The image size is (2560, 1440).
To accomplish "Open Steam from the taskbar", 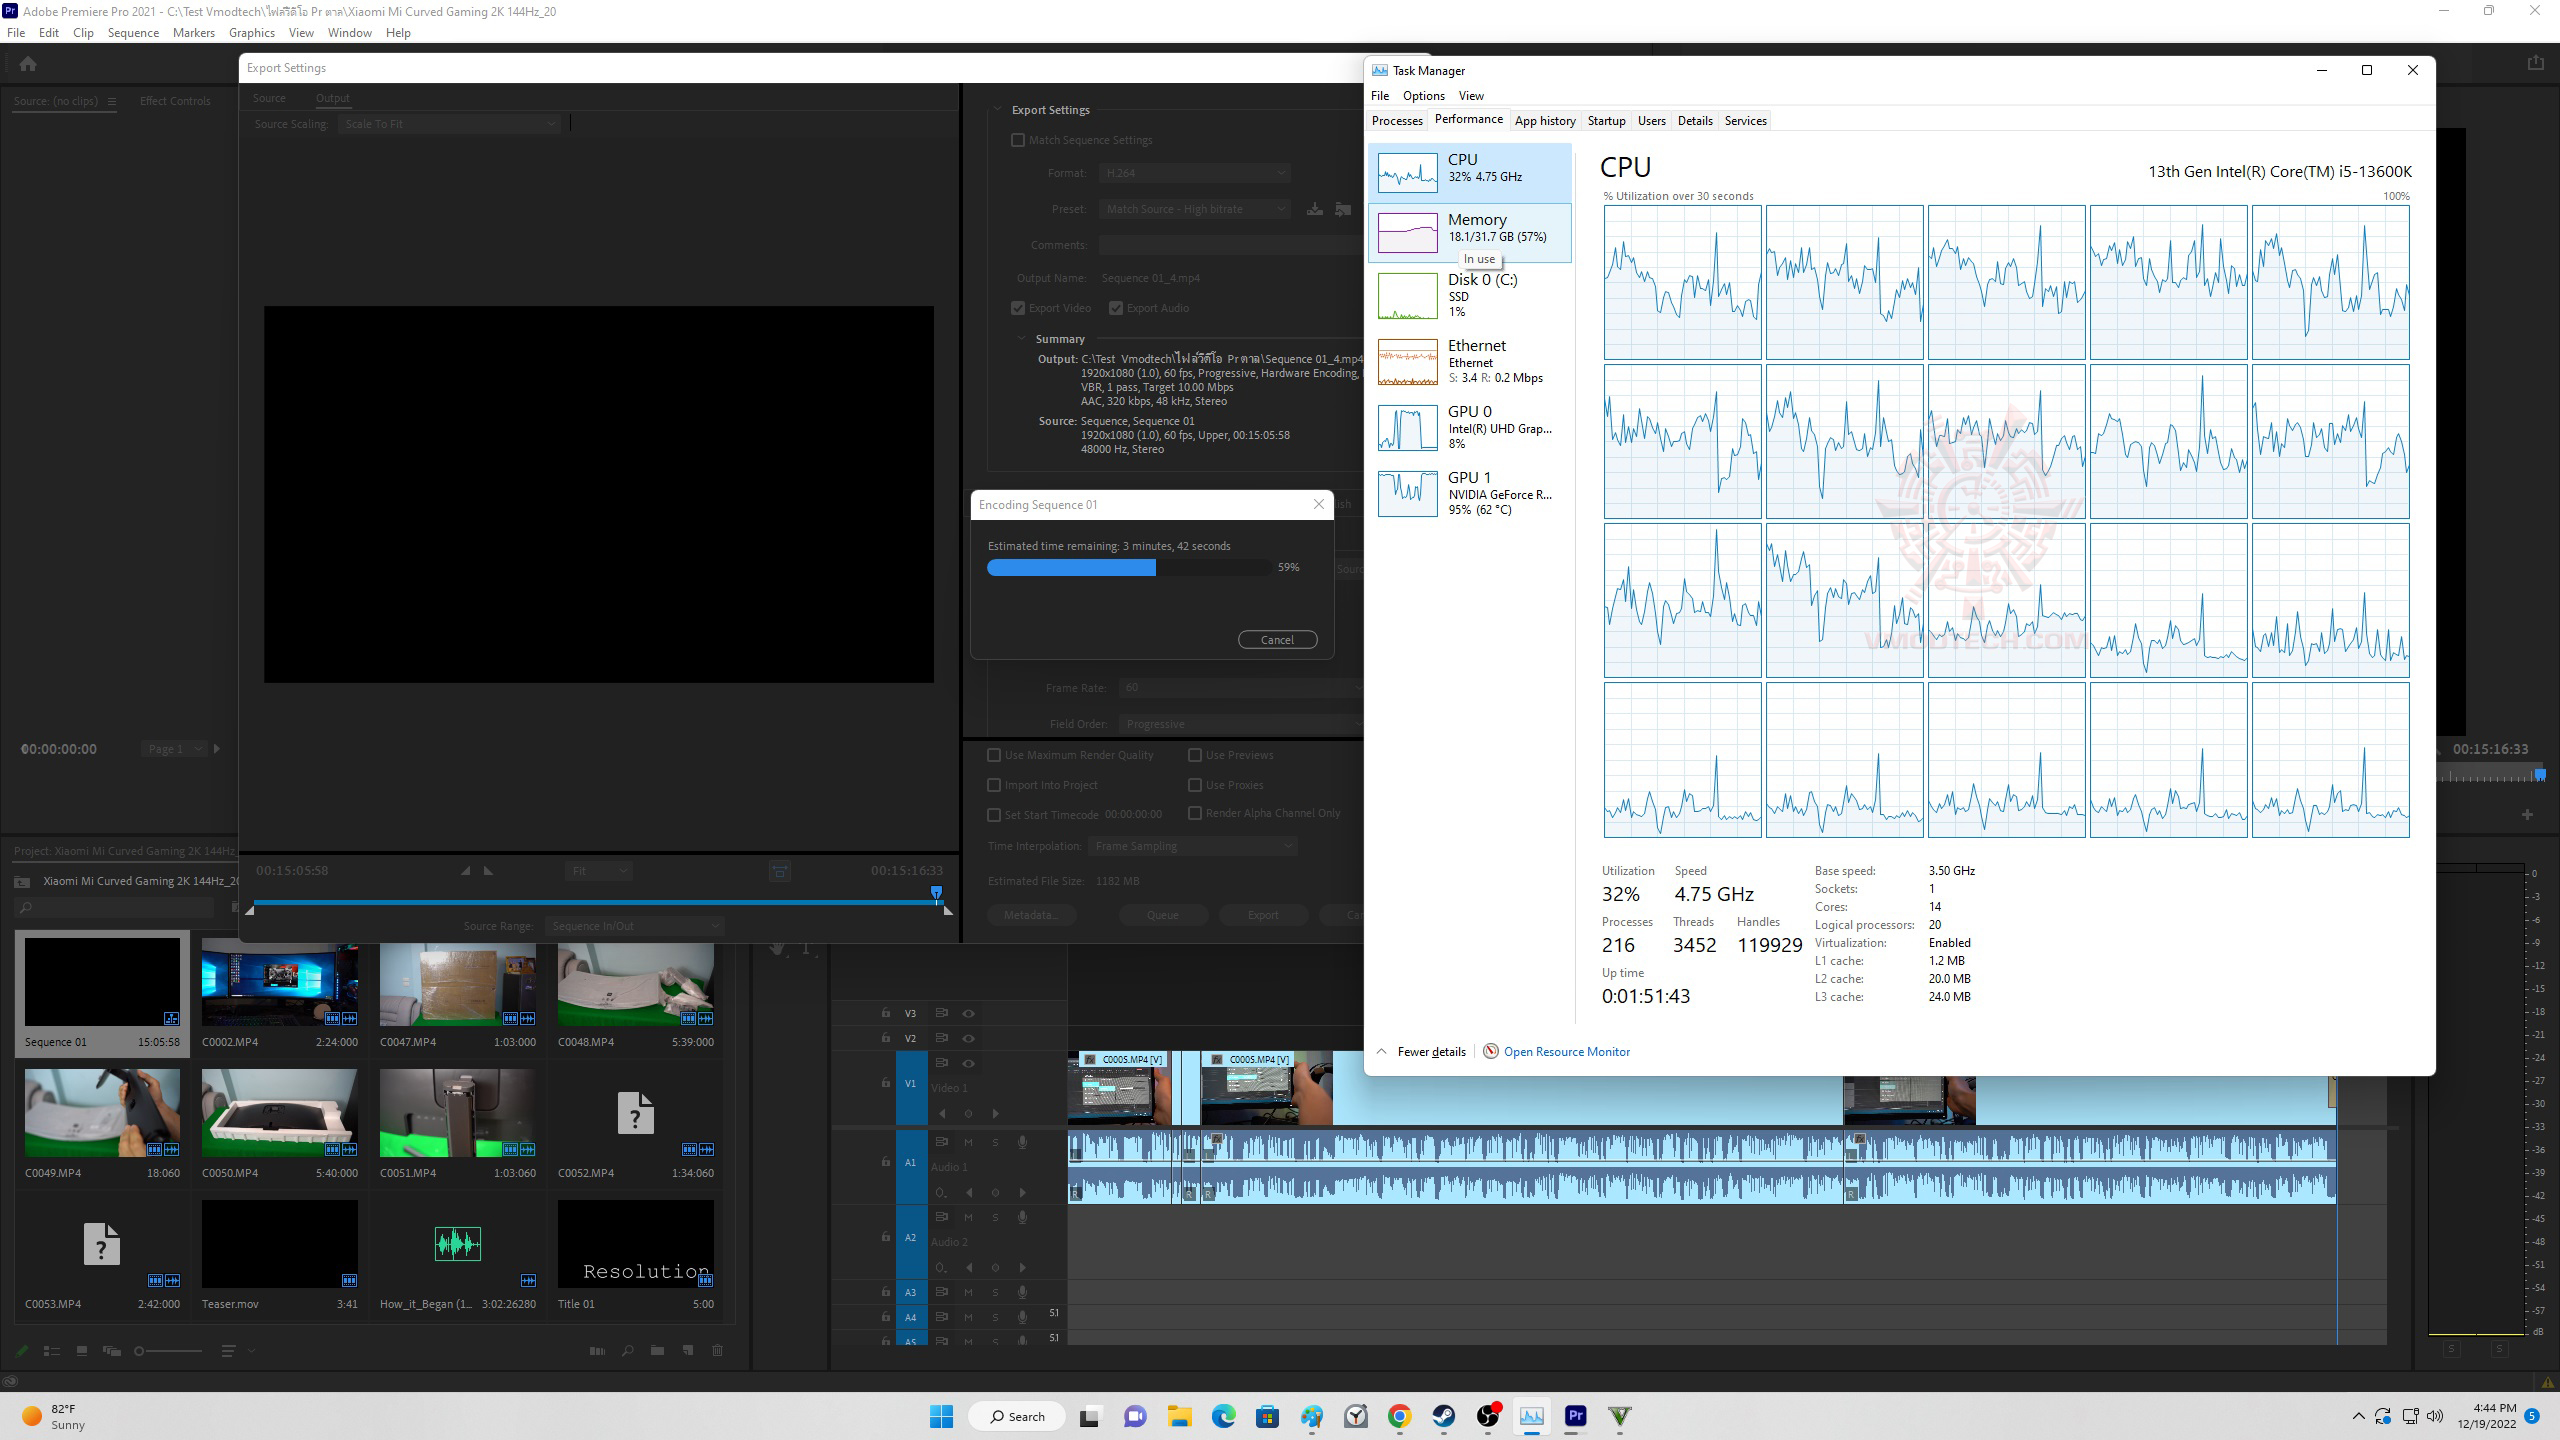I will [1443, 1416].
